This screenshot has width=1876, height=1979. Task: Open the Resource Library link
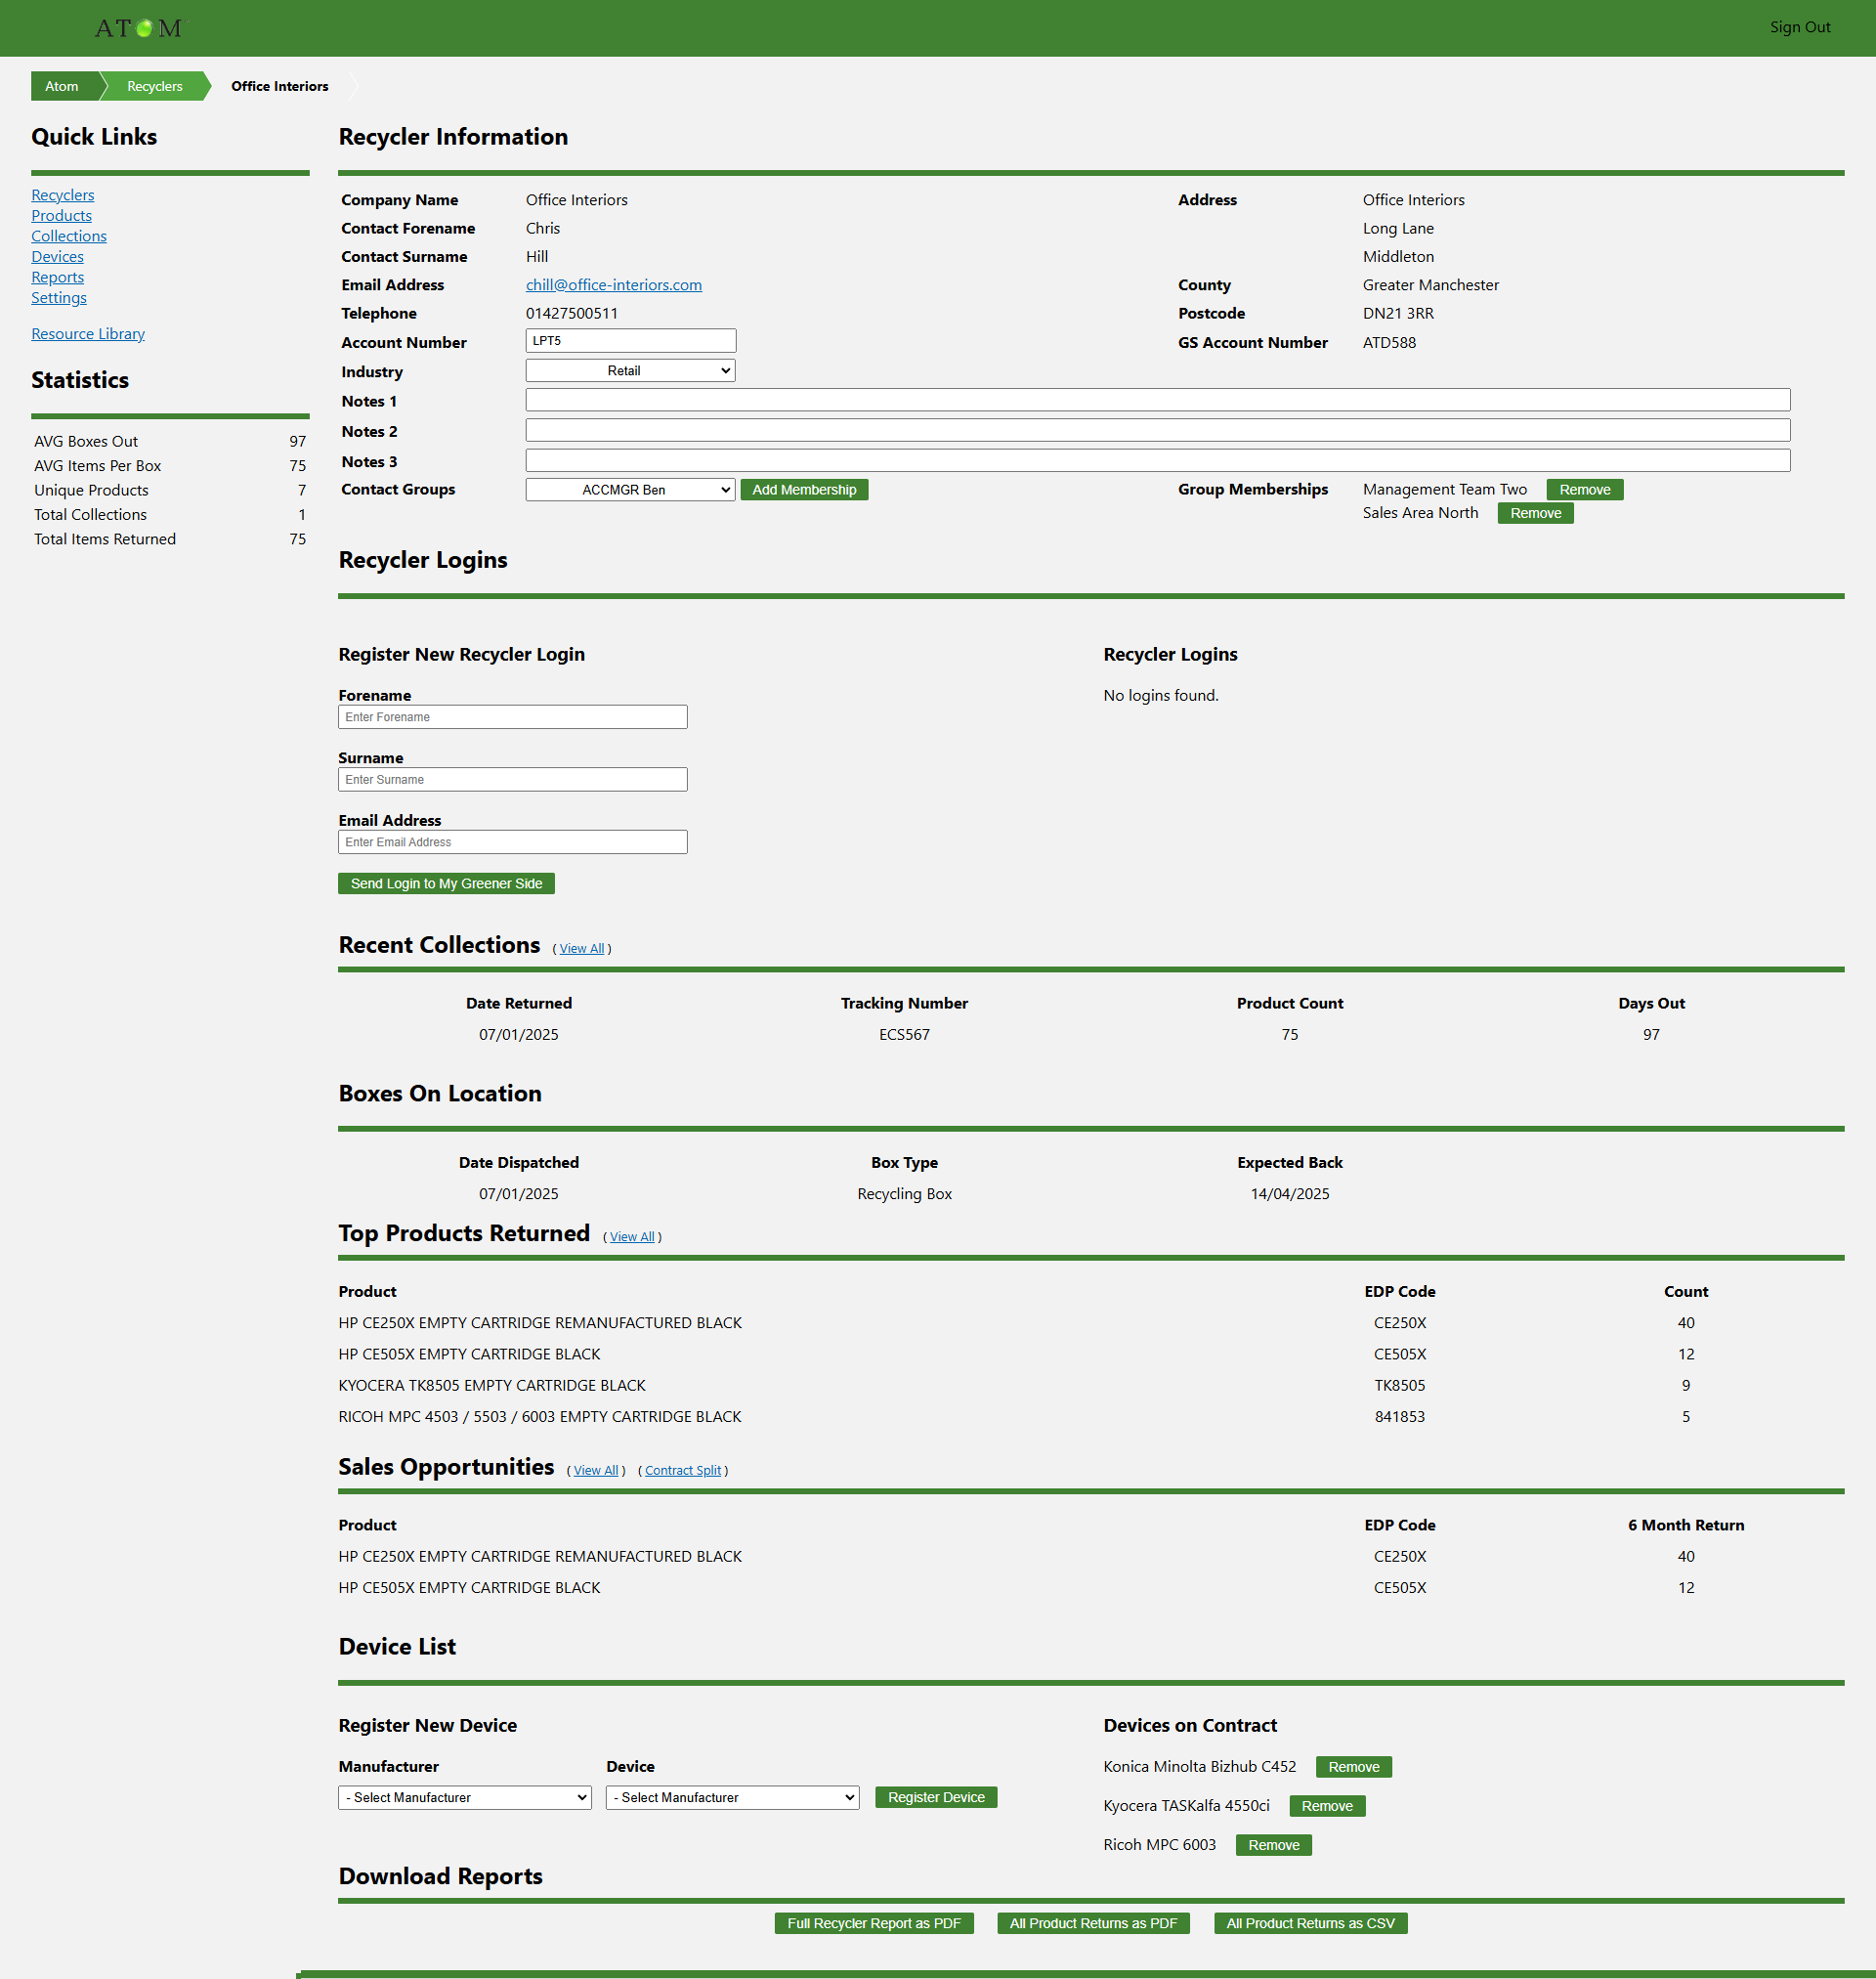pyautogui.click(x=88, y=334)
